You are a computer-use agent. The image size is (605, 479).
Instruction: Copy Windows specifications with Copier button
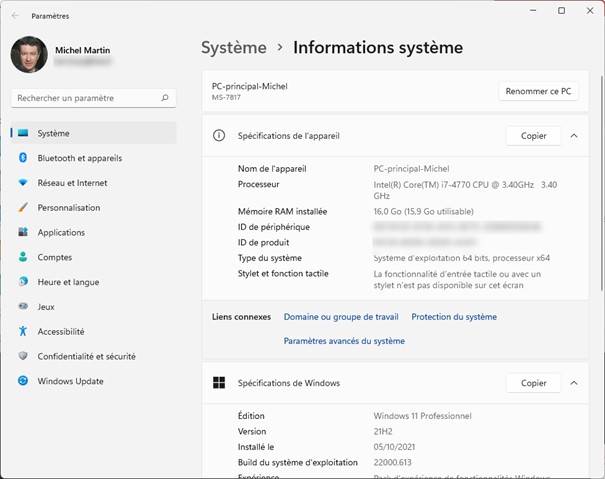pyautogui.click(x=533, y=383)
